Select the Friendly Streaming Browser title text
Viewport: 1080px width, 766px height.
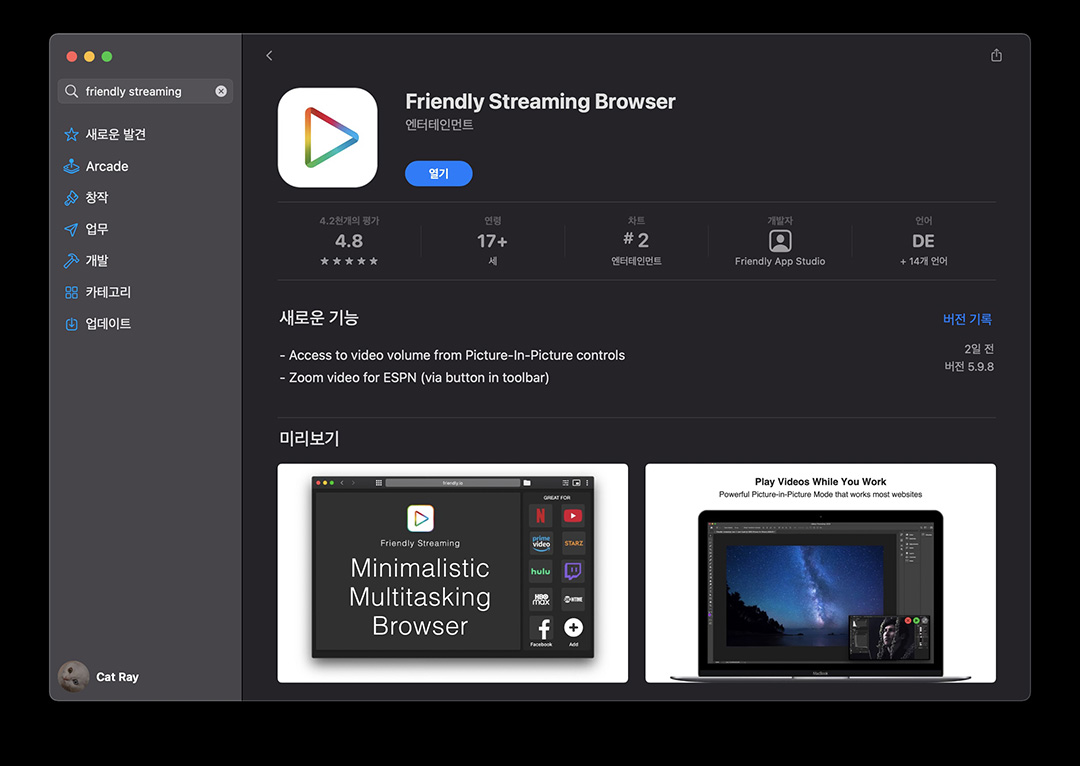tap(540, 101)
